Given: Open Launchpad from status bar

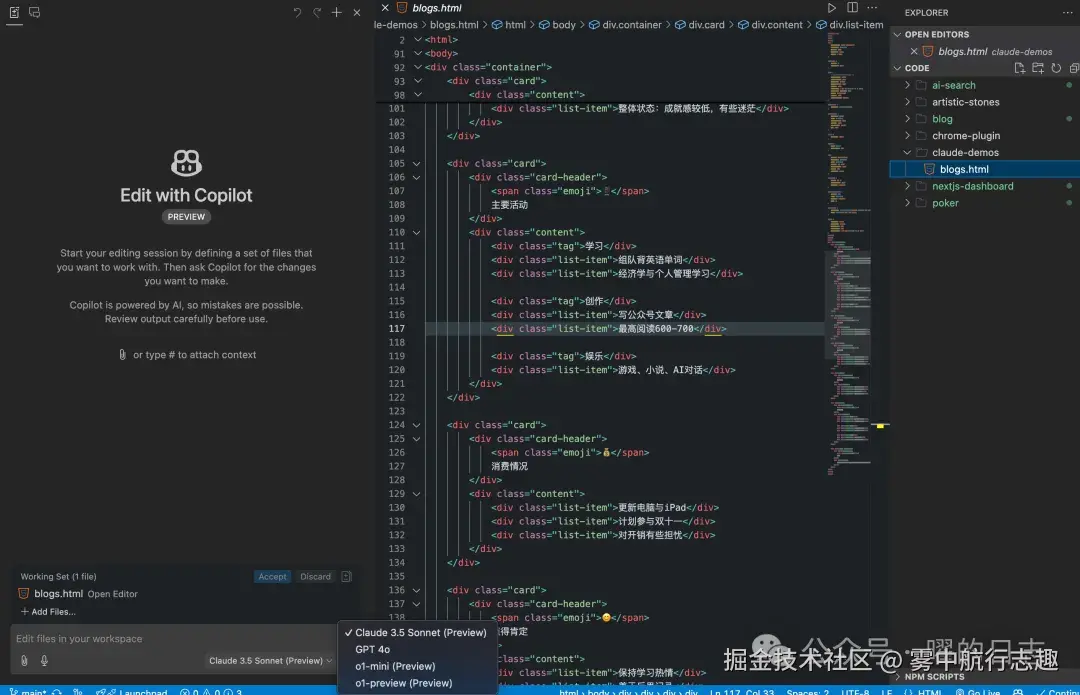Looking at the screenshot, I should 136,691.
